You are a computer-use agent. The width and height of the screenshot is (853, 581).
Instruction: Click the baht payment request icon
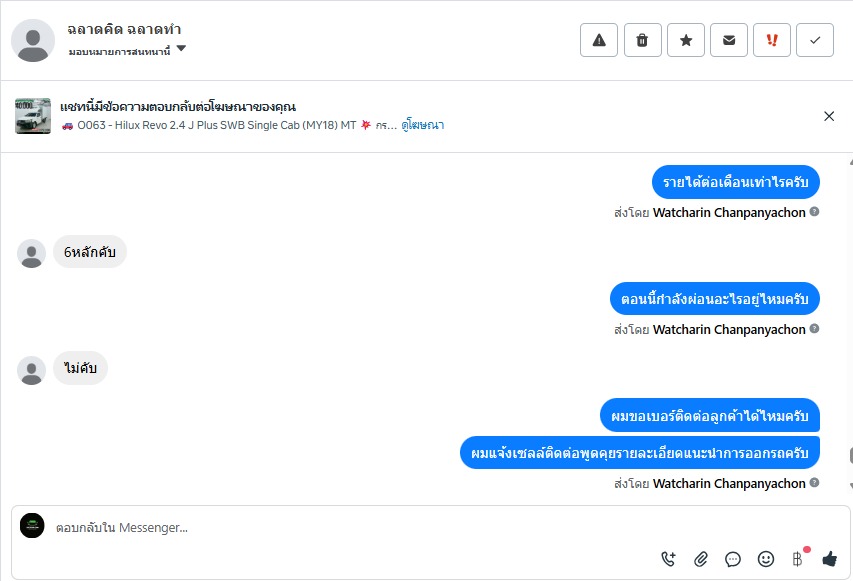click(798, 559)
